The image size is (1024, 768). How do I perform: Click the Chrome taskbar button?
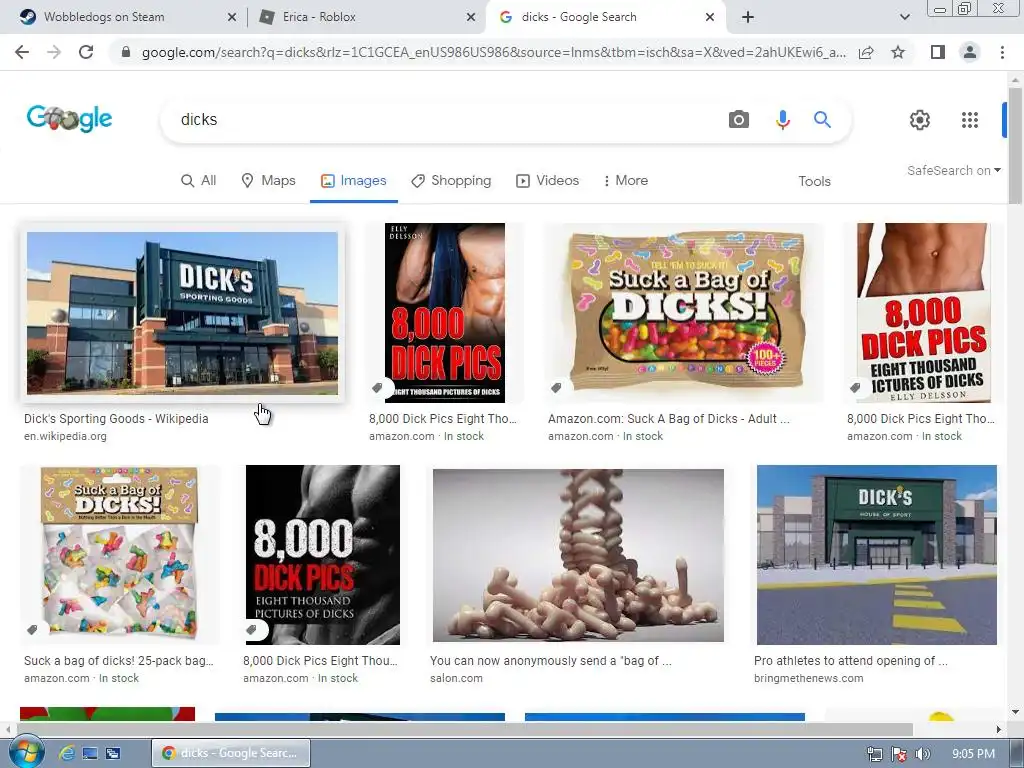click(231, 753)
